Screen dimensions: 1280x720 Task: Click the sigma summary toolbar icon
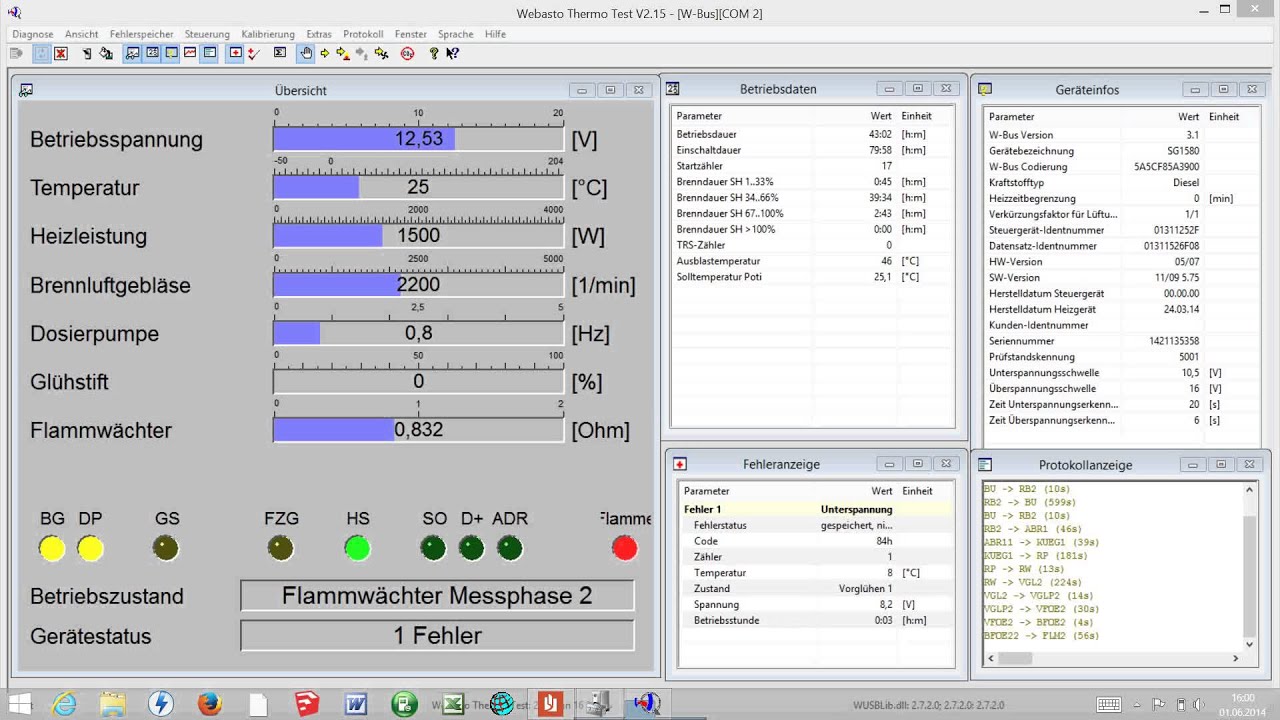280,53
